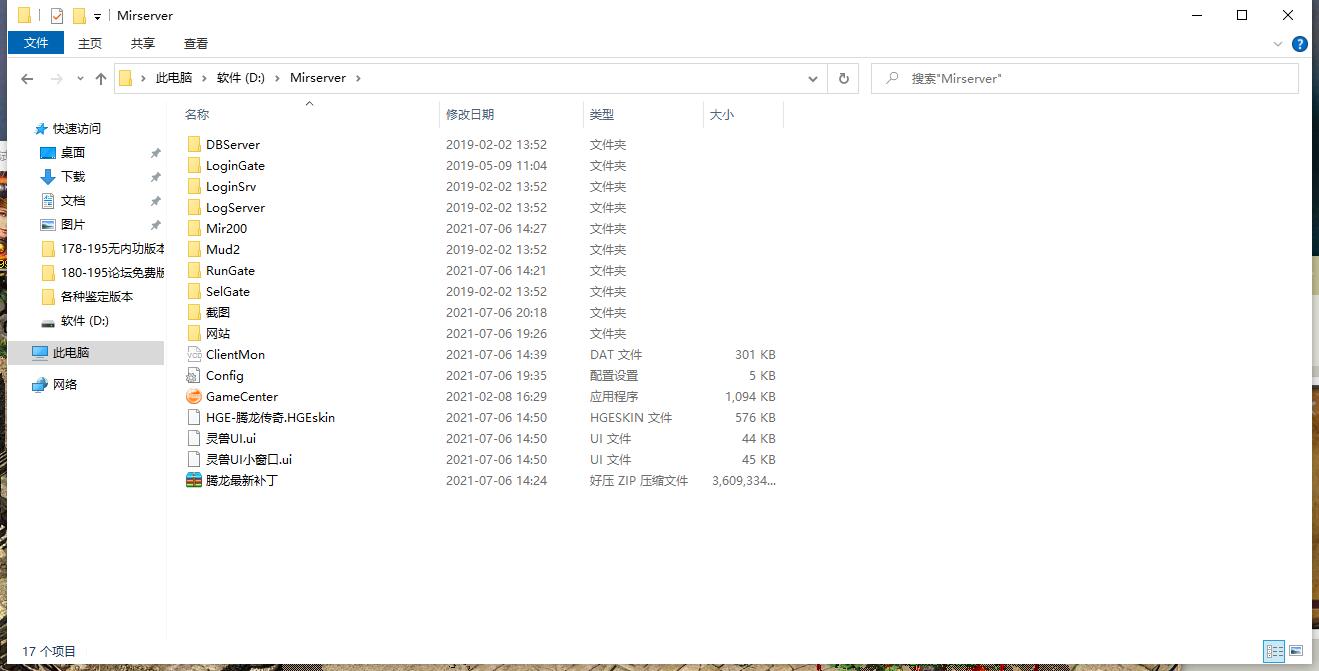Select the 腾龙最新补丁 ZIP archive icon
This screenshot has width=1319, height=671.
tap(194, 481)
